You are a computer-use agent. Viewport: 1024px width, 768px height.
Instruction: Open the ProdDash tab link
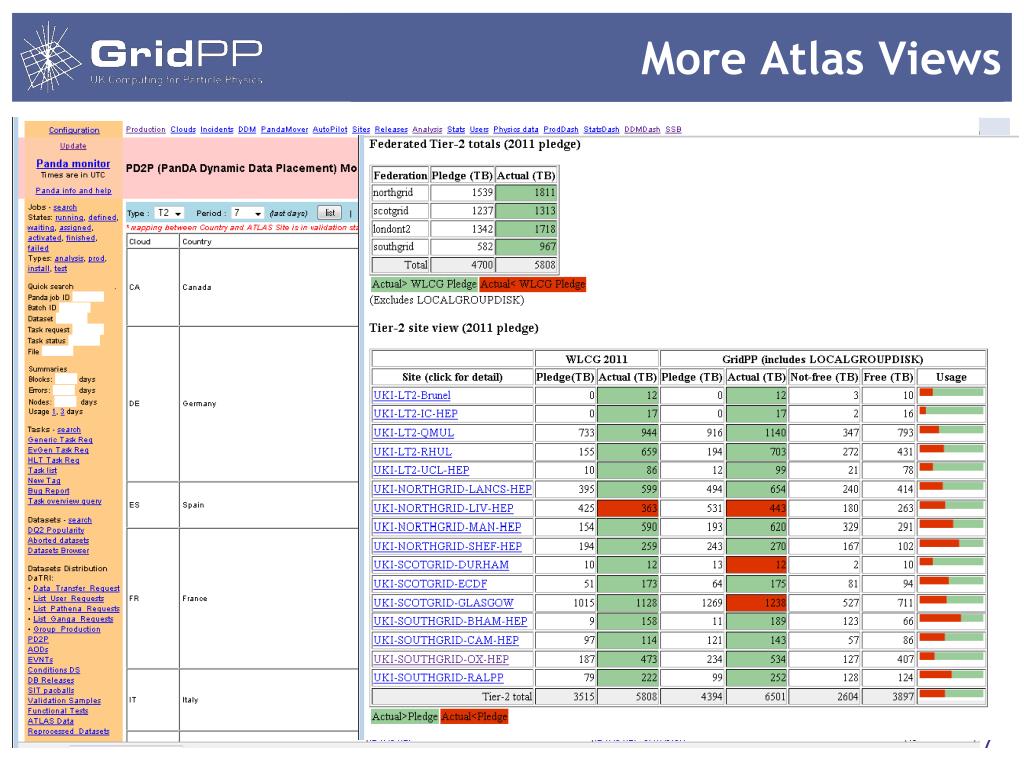click(561, 129)
